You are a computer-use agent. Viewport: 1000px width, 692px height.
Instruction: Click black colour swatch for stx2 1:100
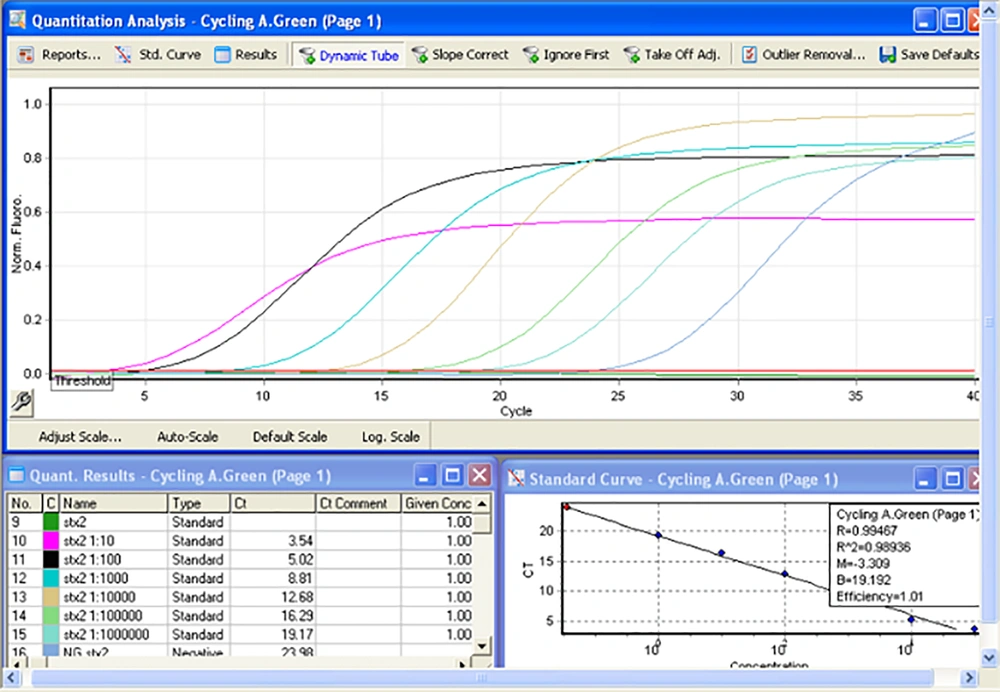coord(50,559)
